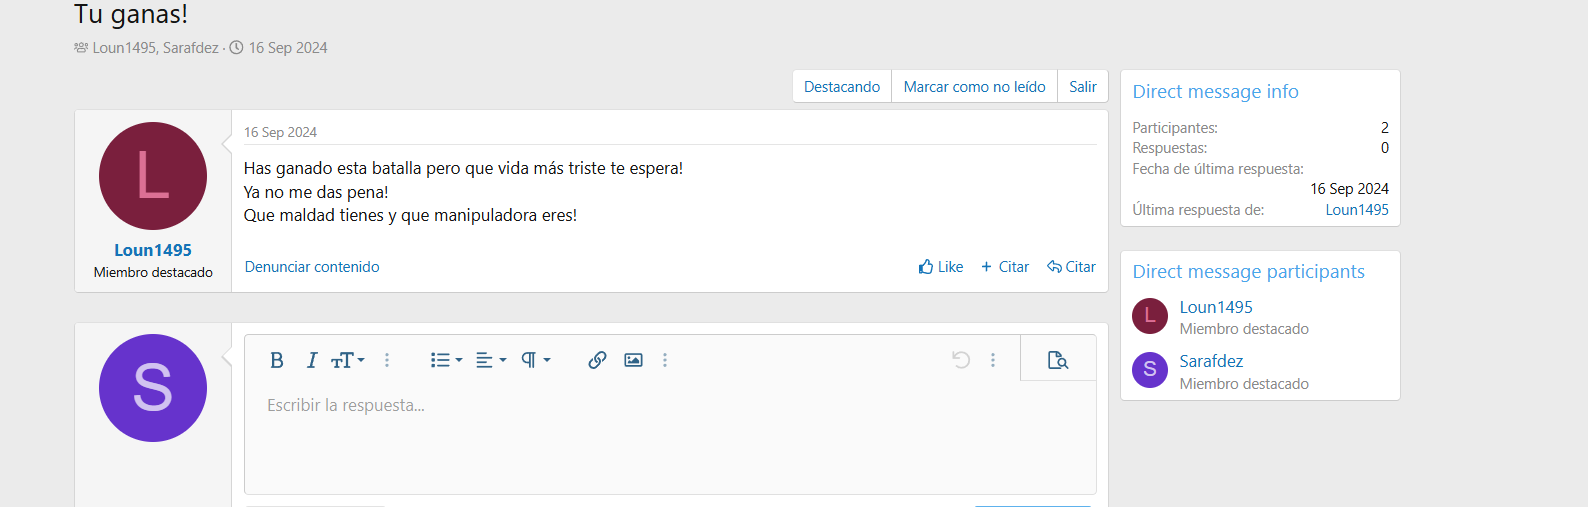Click in the Escribir la respuesta field
Viewport: 1588px width, 507px height.
click(x=670, y=437)
